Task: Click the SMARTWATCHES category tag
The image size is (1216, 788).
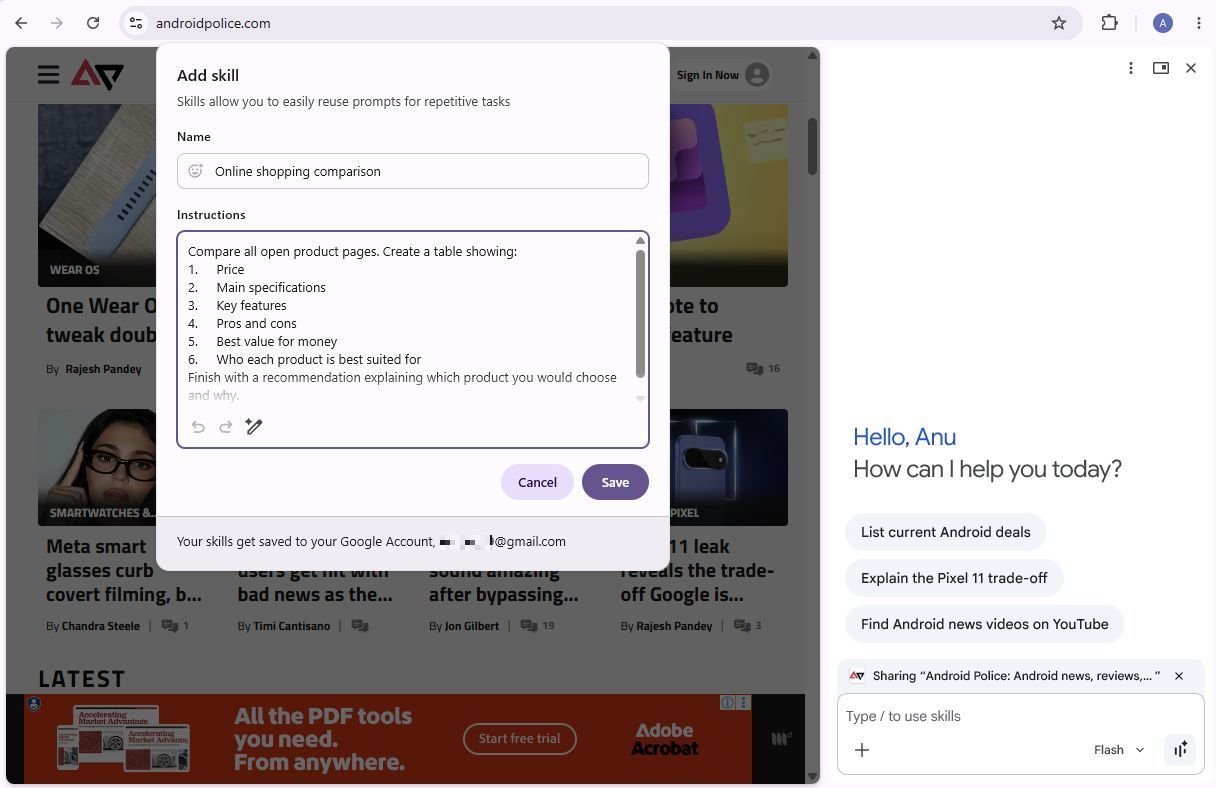Action: [103, 513]
